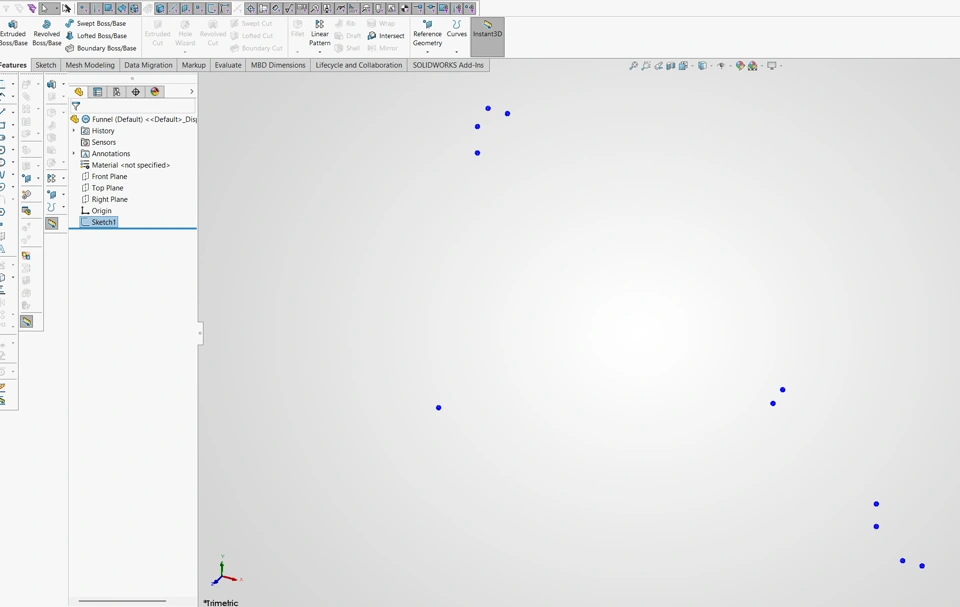Image resolution: width=960 pixels, height=607 pixels.
Task: Expand the History tree node
Action: coord(74,130)
